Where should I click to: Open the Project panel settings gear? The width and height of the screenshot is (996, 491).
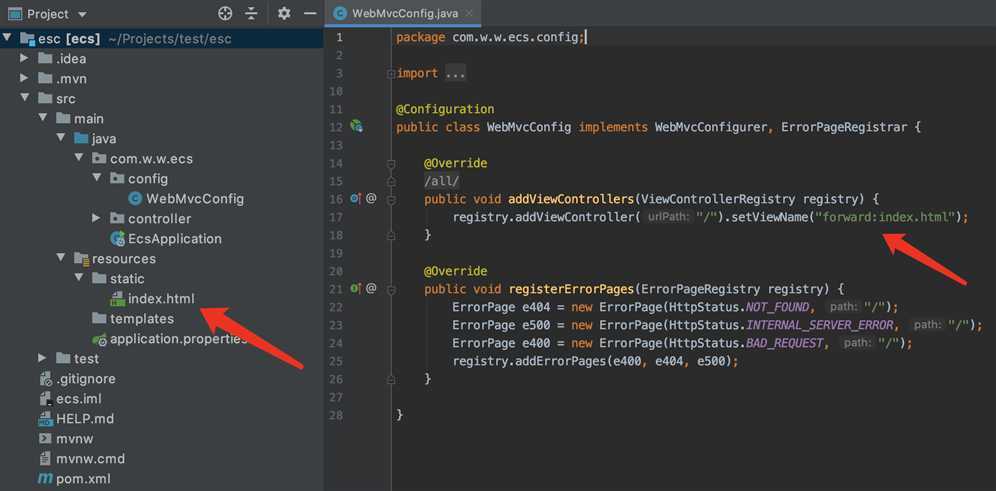(x=284, y=13)
